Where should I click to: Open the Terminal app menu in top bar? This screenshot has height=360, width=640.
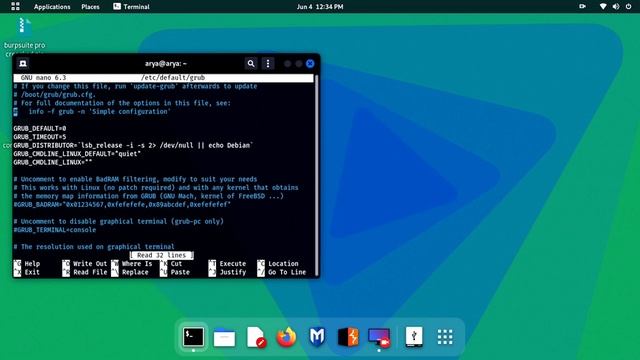pos(131,7)
